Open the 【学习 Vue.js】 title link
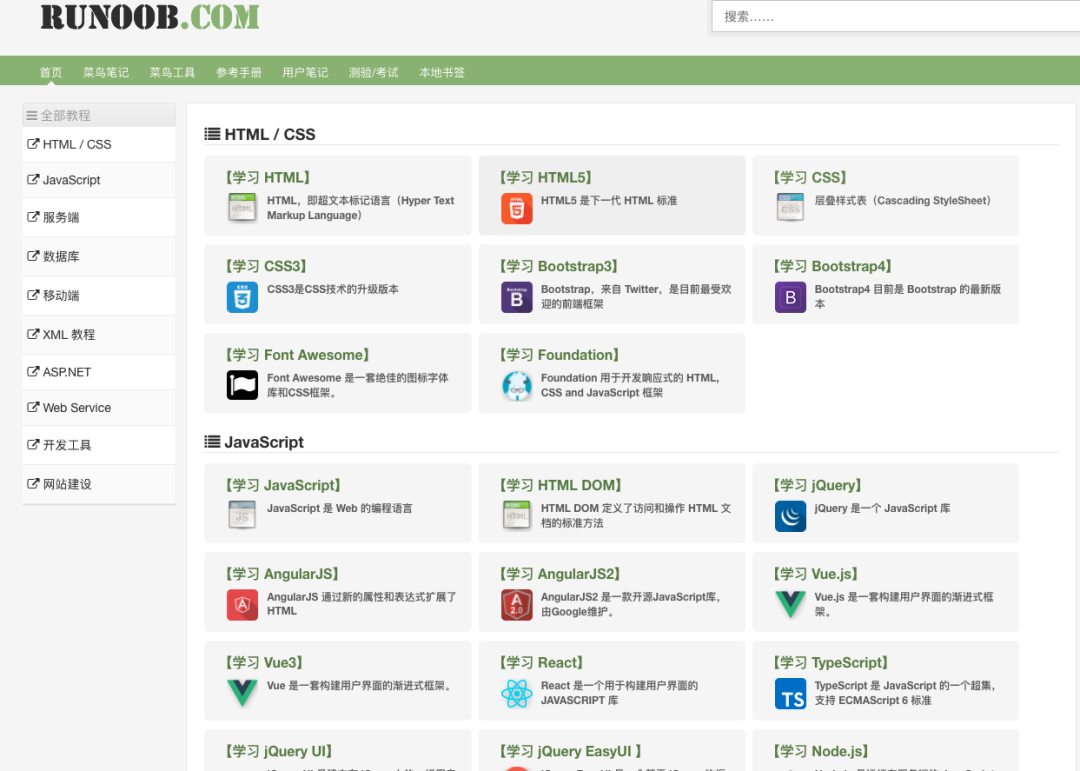The image size is (1080, 771). pos(816,574)
